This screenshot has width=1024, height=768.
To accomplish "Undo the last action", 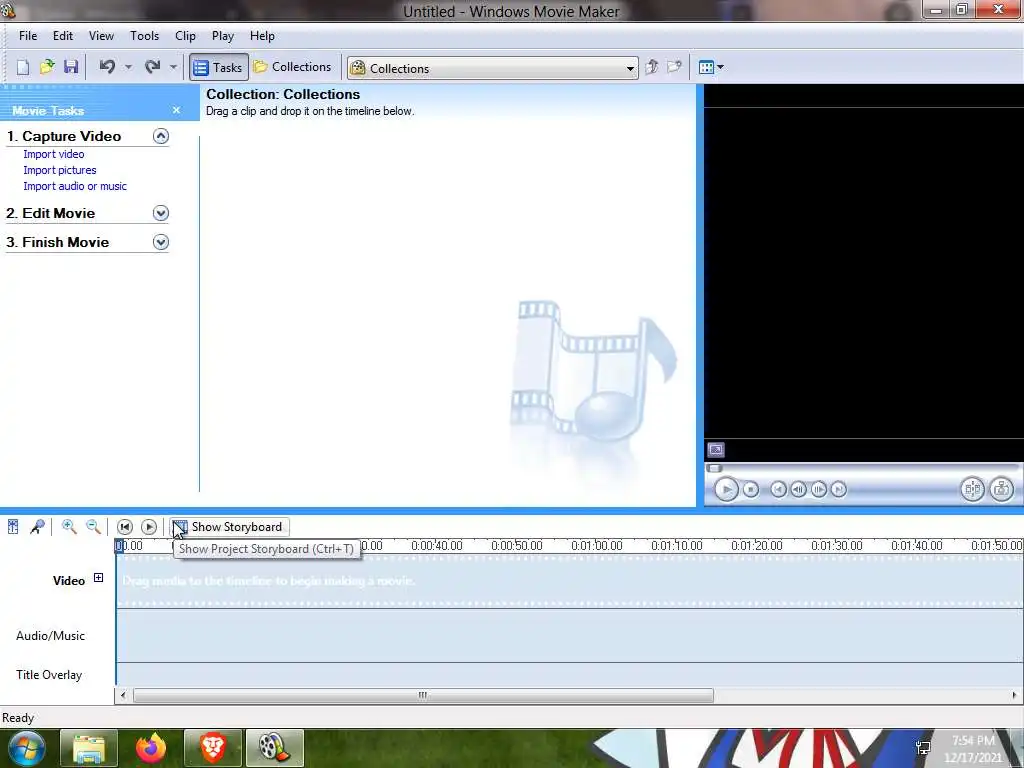I will (108, 67).
